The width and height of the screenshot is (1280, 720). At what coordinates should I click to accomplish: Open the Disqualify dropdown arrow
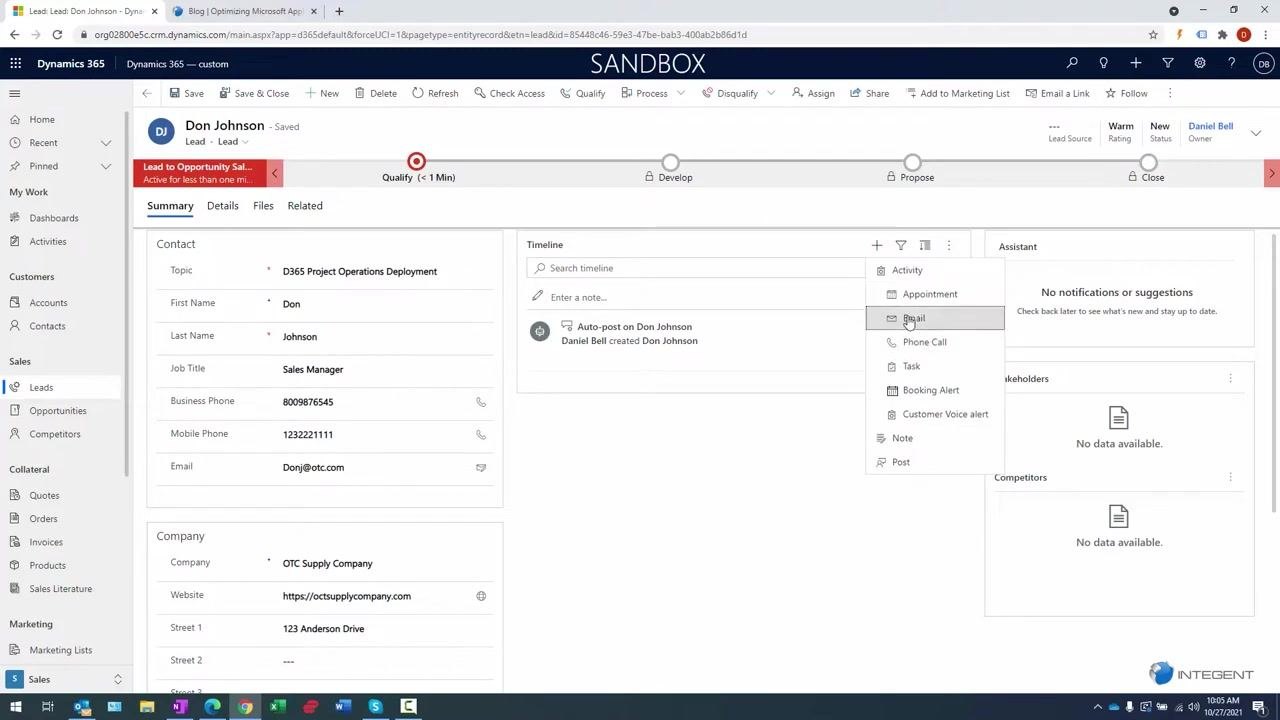(771, 93)
